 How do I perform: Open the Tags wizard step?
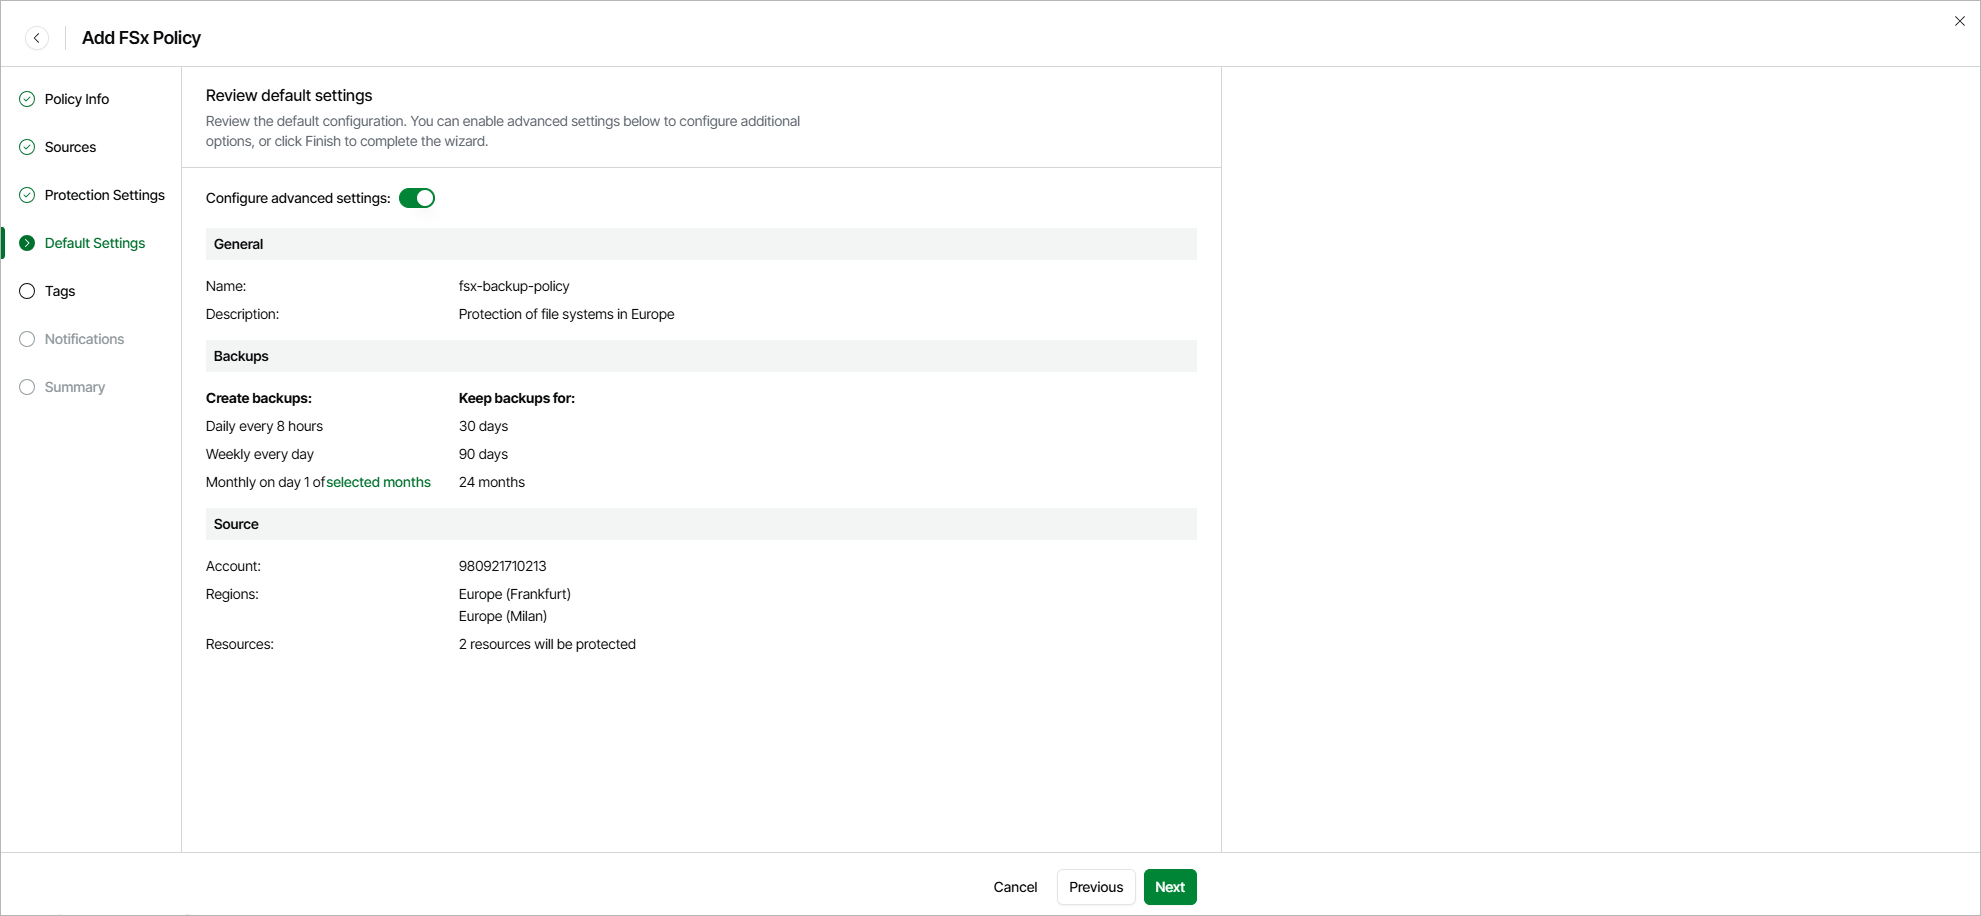pyautogui.click(x=60, y=291)
